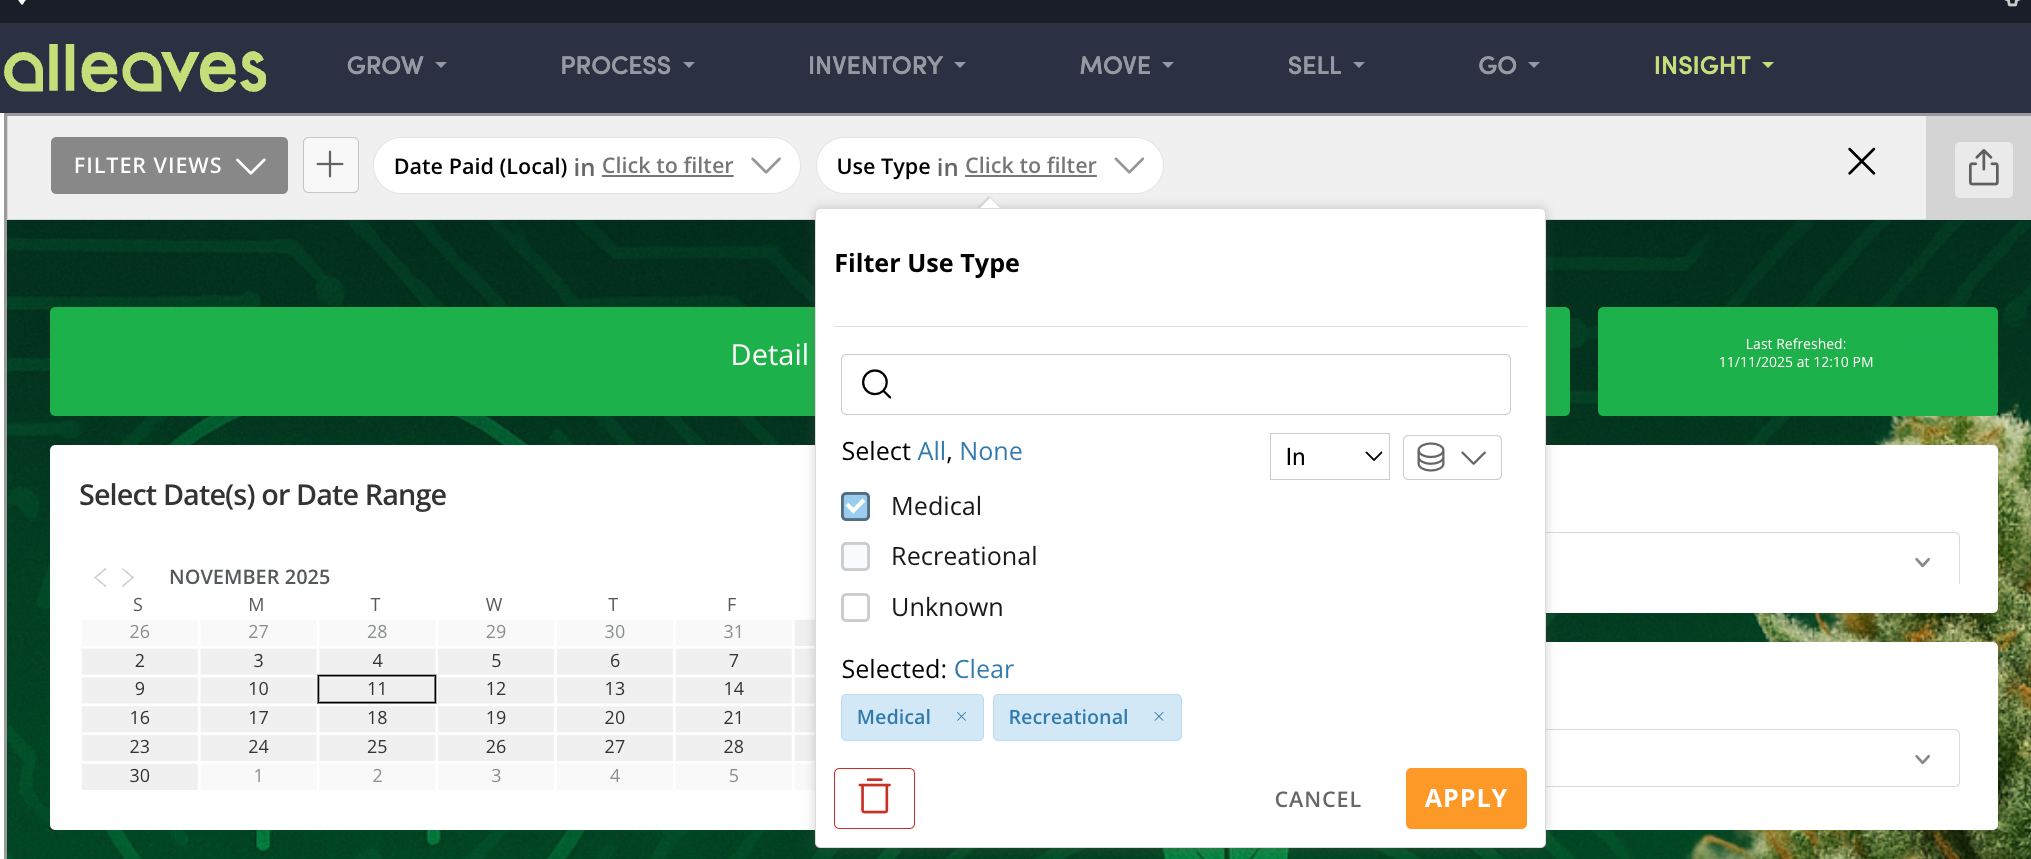Expand the lower right panel chevron

(x=1922, y=759)
